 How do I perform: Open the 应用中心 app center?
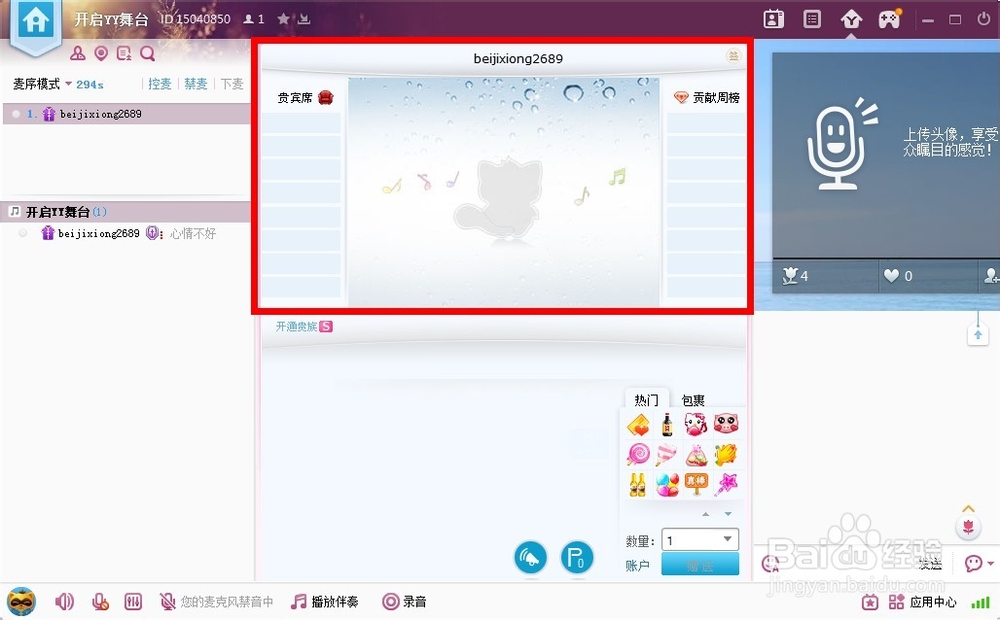(x=922, y=602)
